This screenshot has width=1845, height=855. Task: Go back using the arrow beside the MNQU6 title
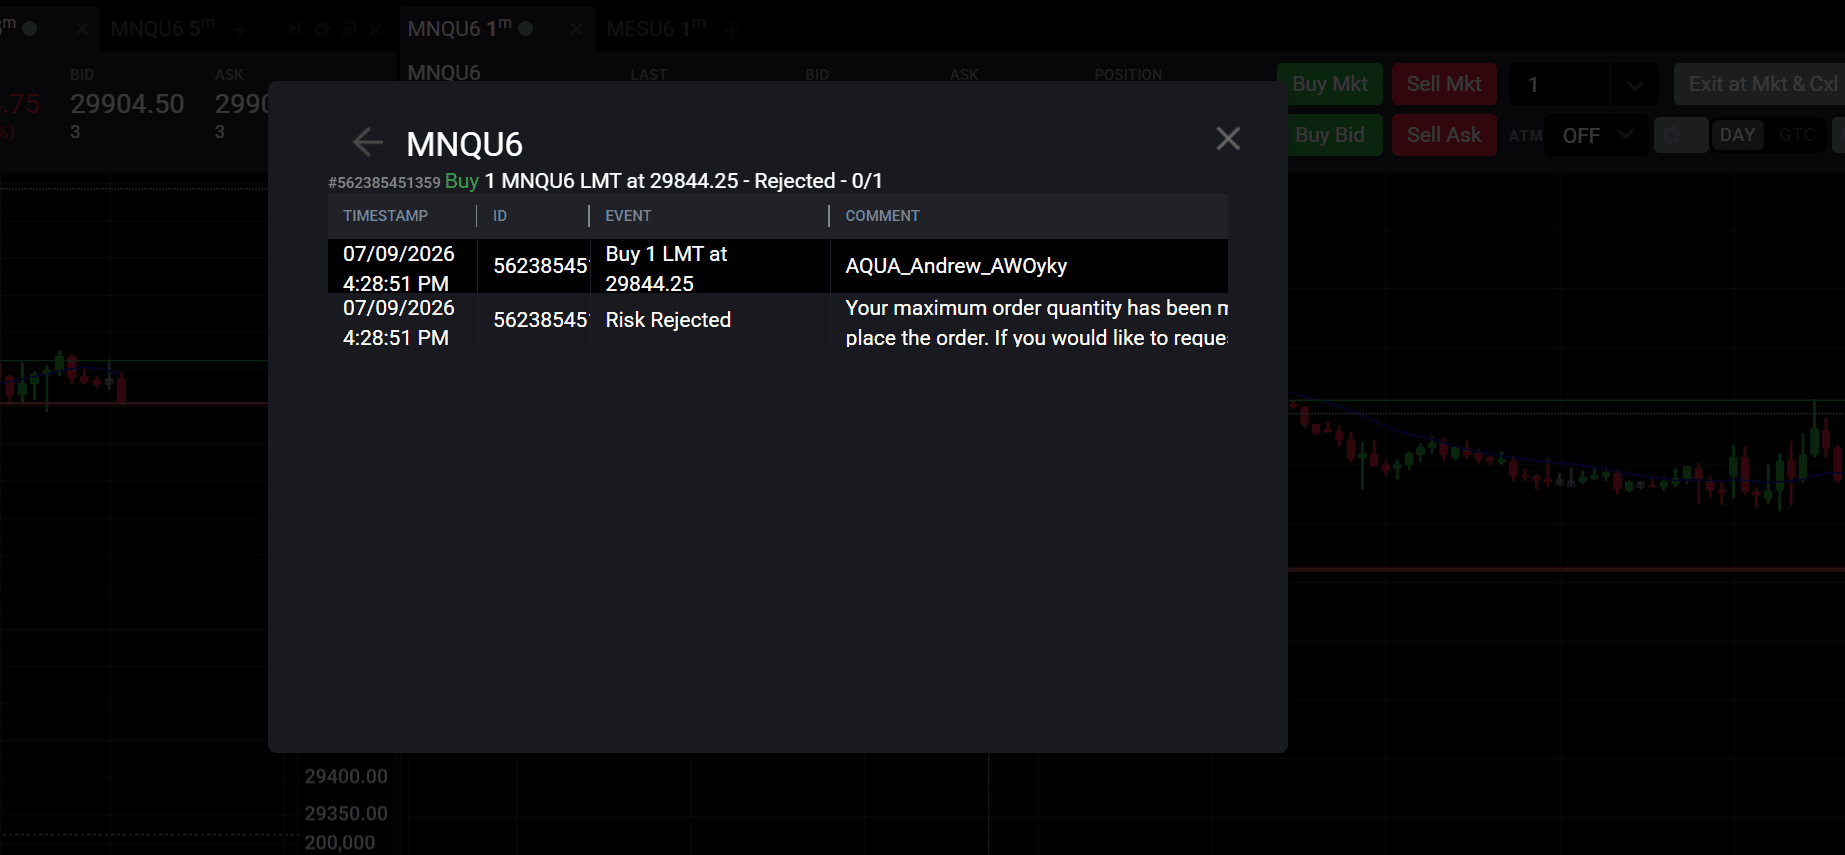tap(368, 142)
